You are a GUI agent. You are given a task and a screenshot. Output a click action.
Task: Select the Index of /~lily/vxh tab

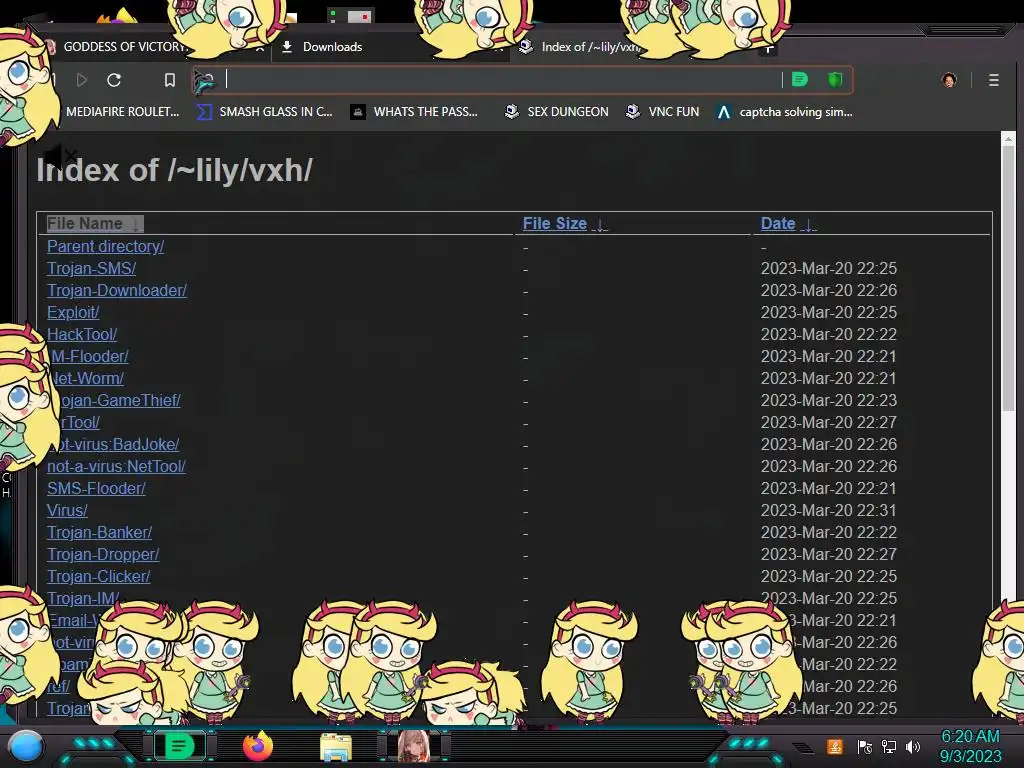point(590,46)
